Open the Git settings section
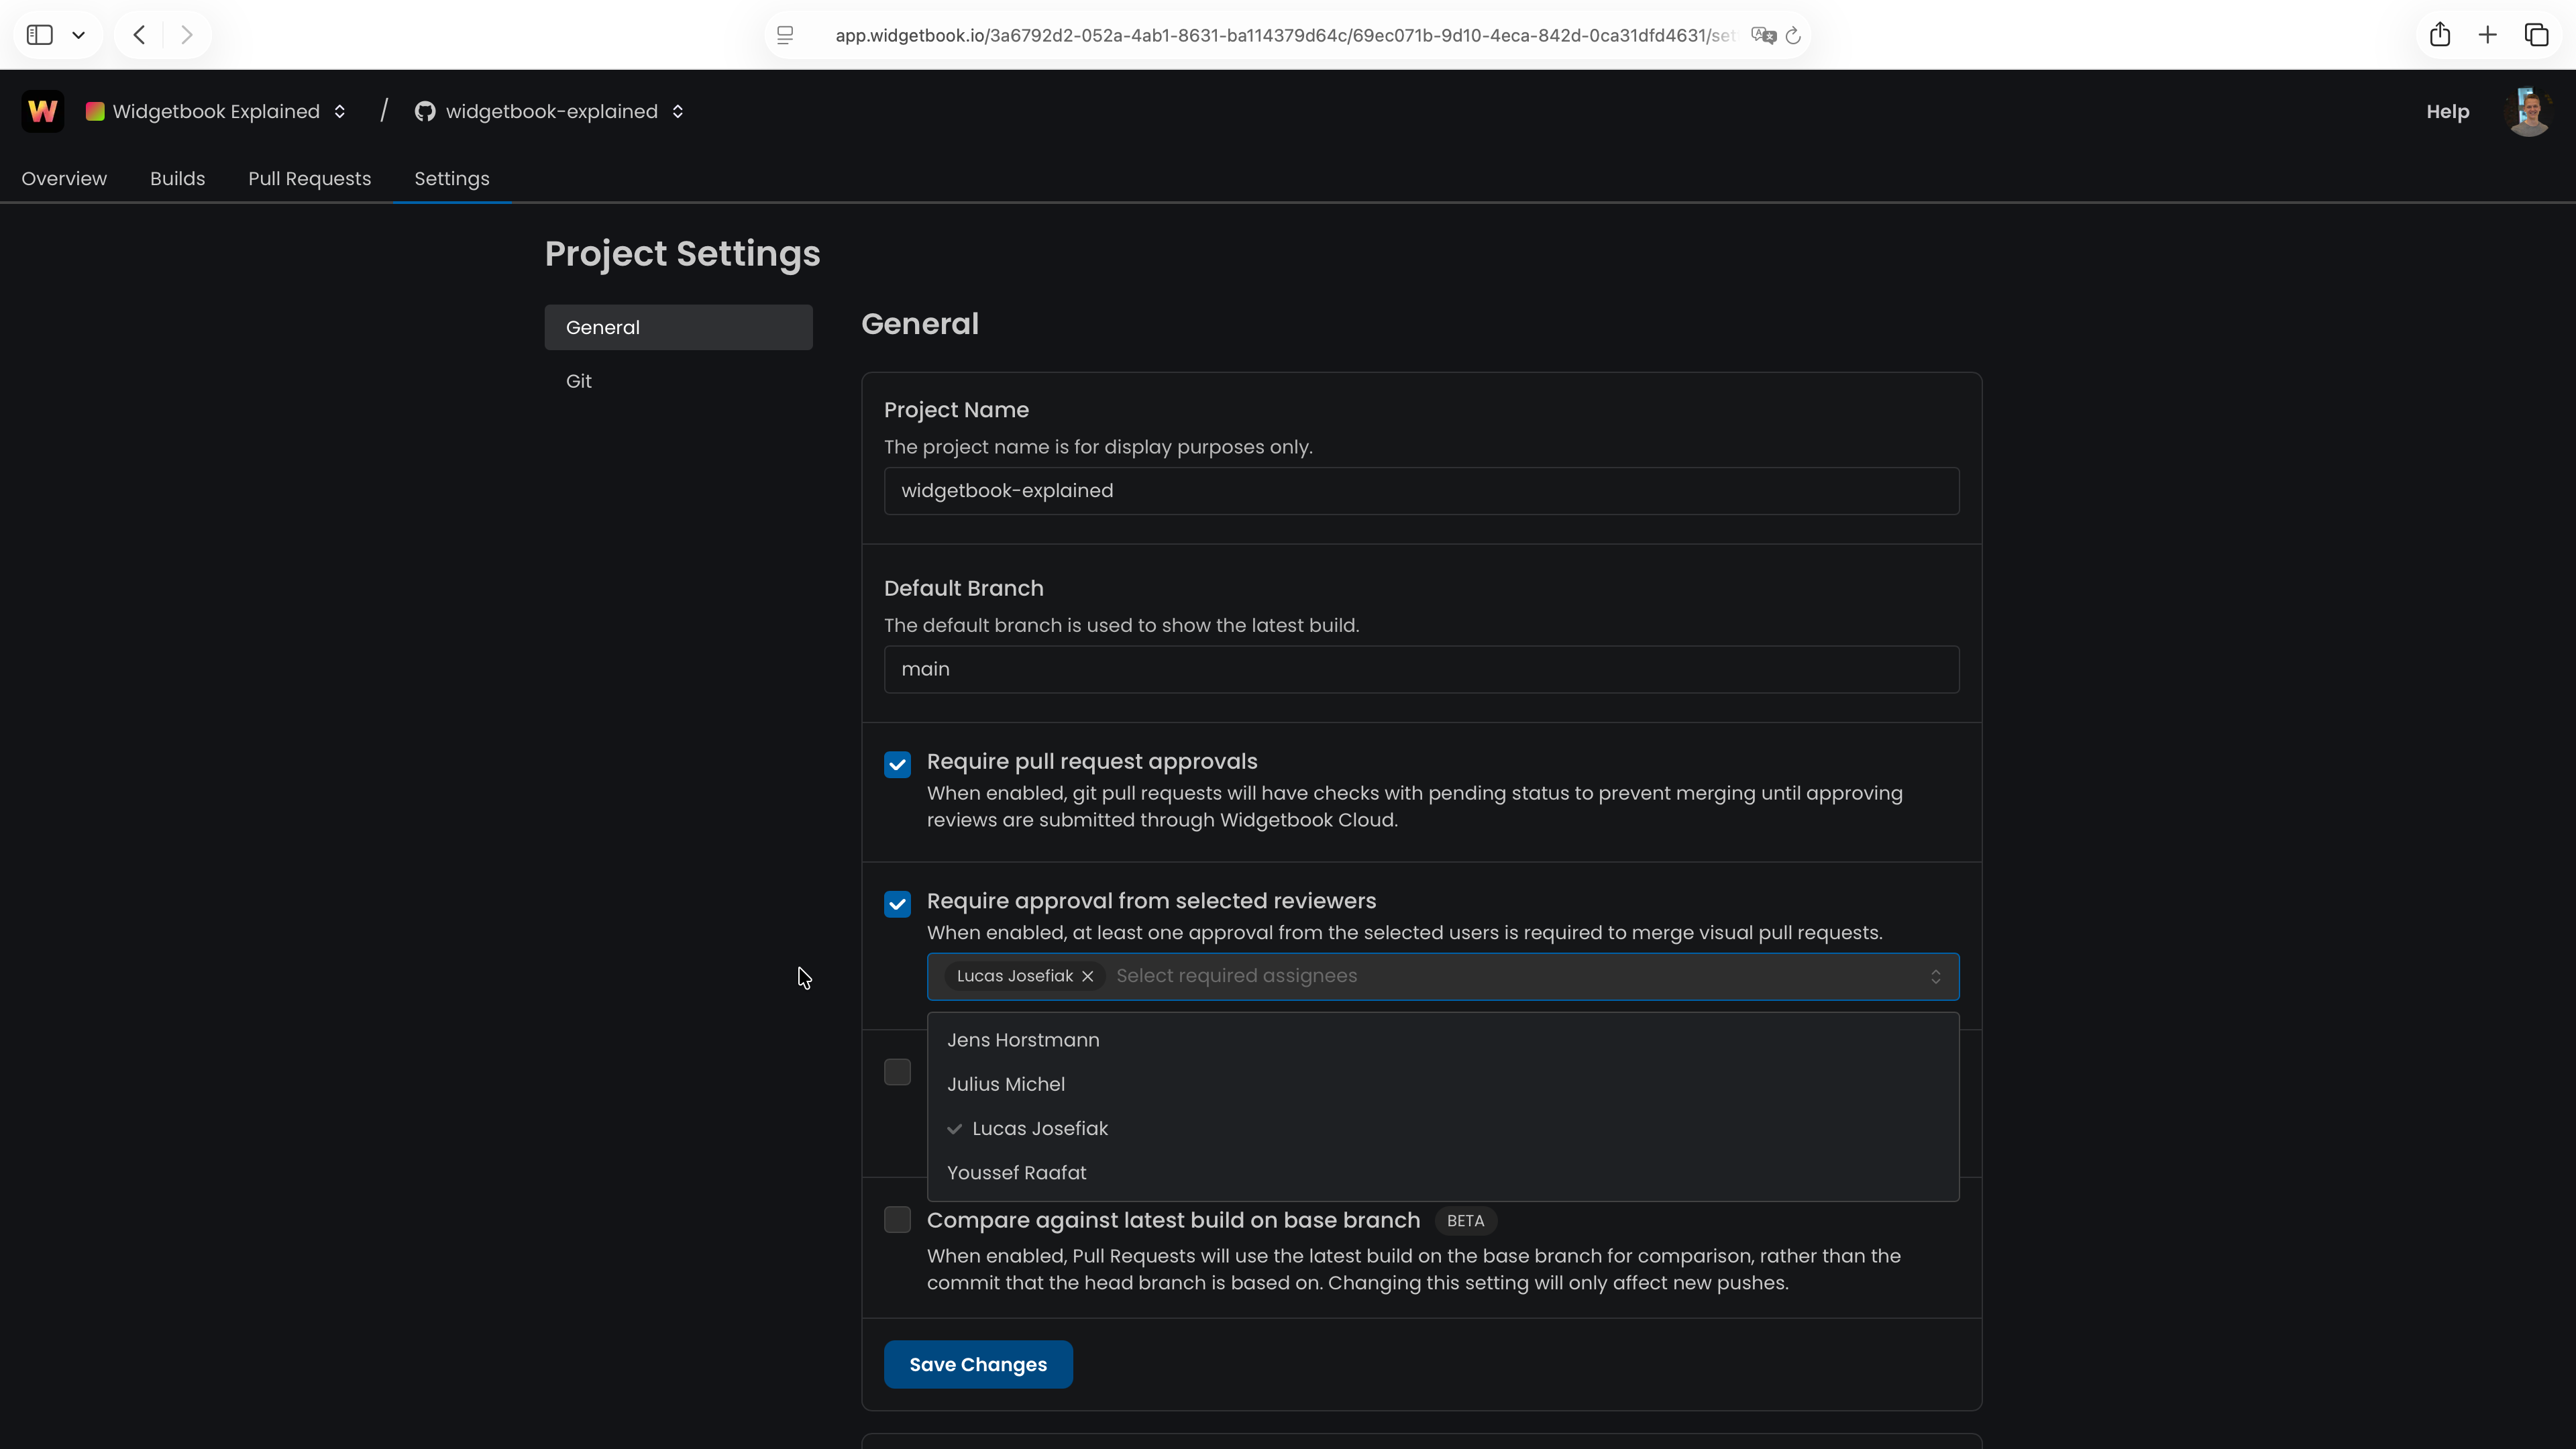This screenshot has width=2576, height=1449. click(x=579, y=381)
